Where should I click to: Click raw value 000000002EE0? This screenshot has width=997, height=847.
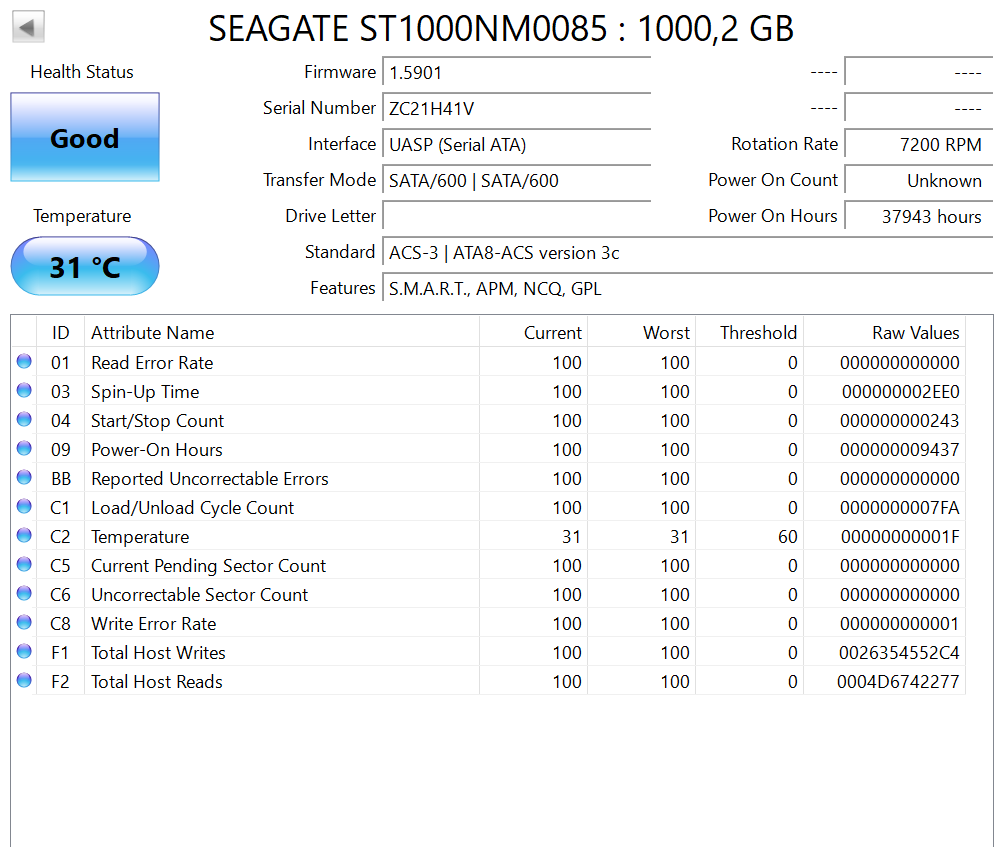[x=900, y=392]
